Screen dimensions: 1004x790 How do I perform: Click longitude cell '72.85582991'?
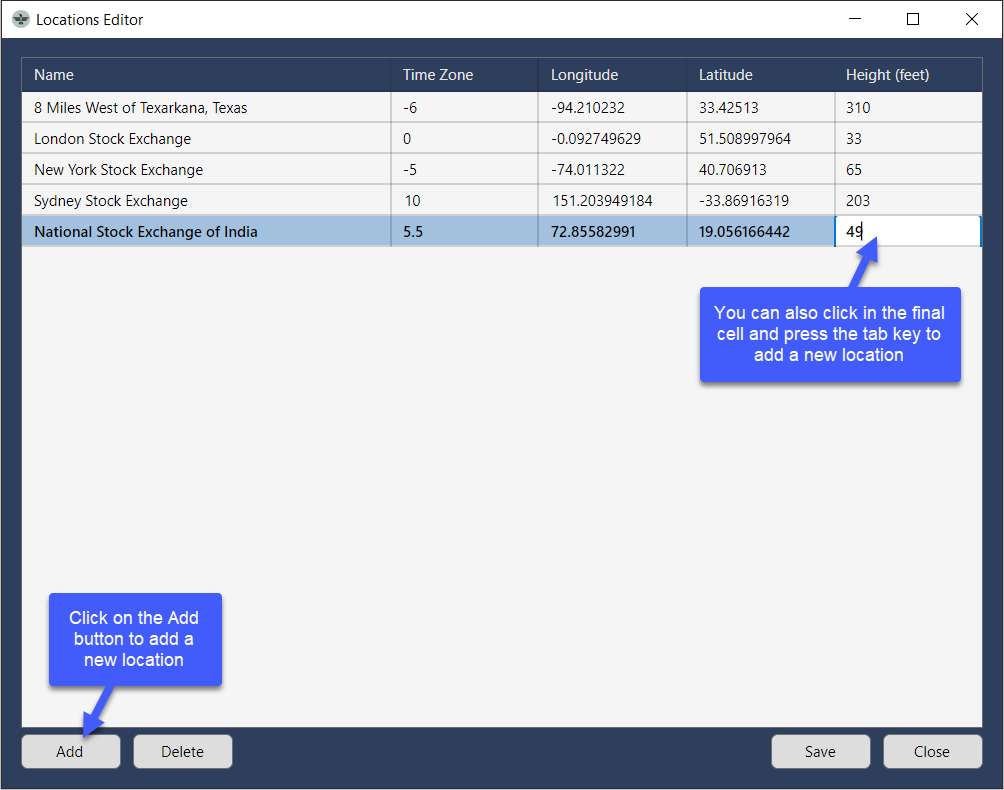click(x=612, y=231)
